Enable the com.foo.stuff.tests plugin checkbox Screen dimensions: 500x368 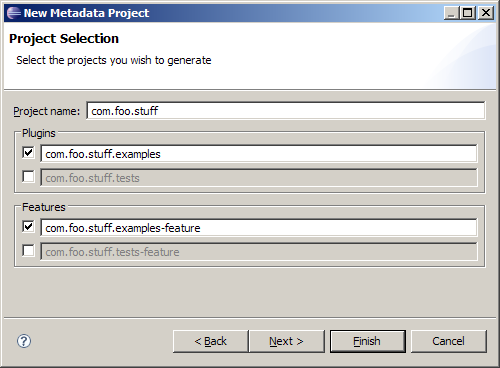[28, 177]
